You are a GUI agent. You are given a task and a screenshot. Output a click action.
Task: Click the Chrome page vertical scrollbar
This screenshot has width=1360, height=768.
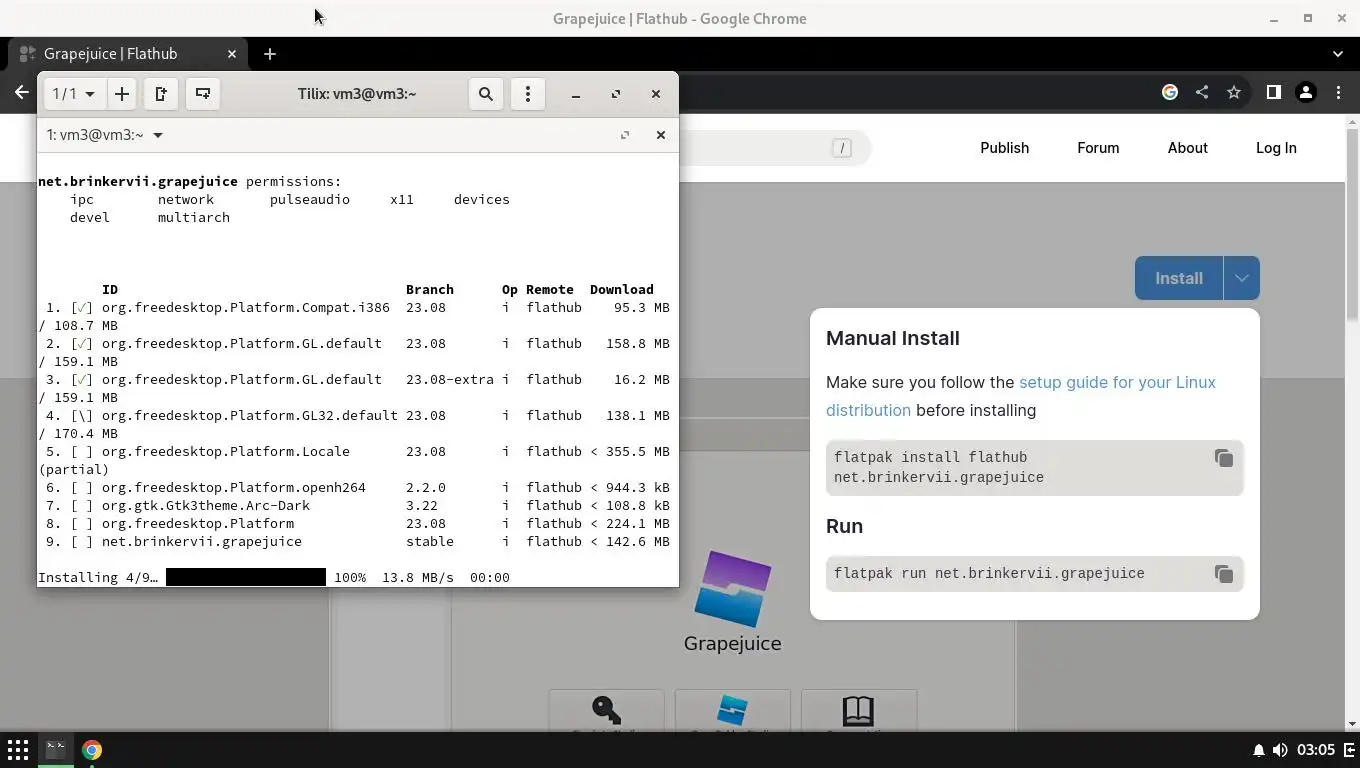(1352, 225)
